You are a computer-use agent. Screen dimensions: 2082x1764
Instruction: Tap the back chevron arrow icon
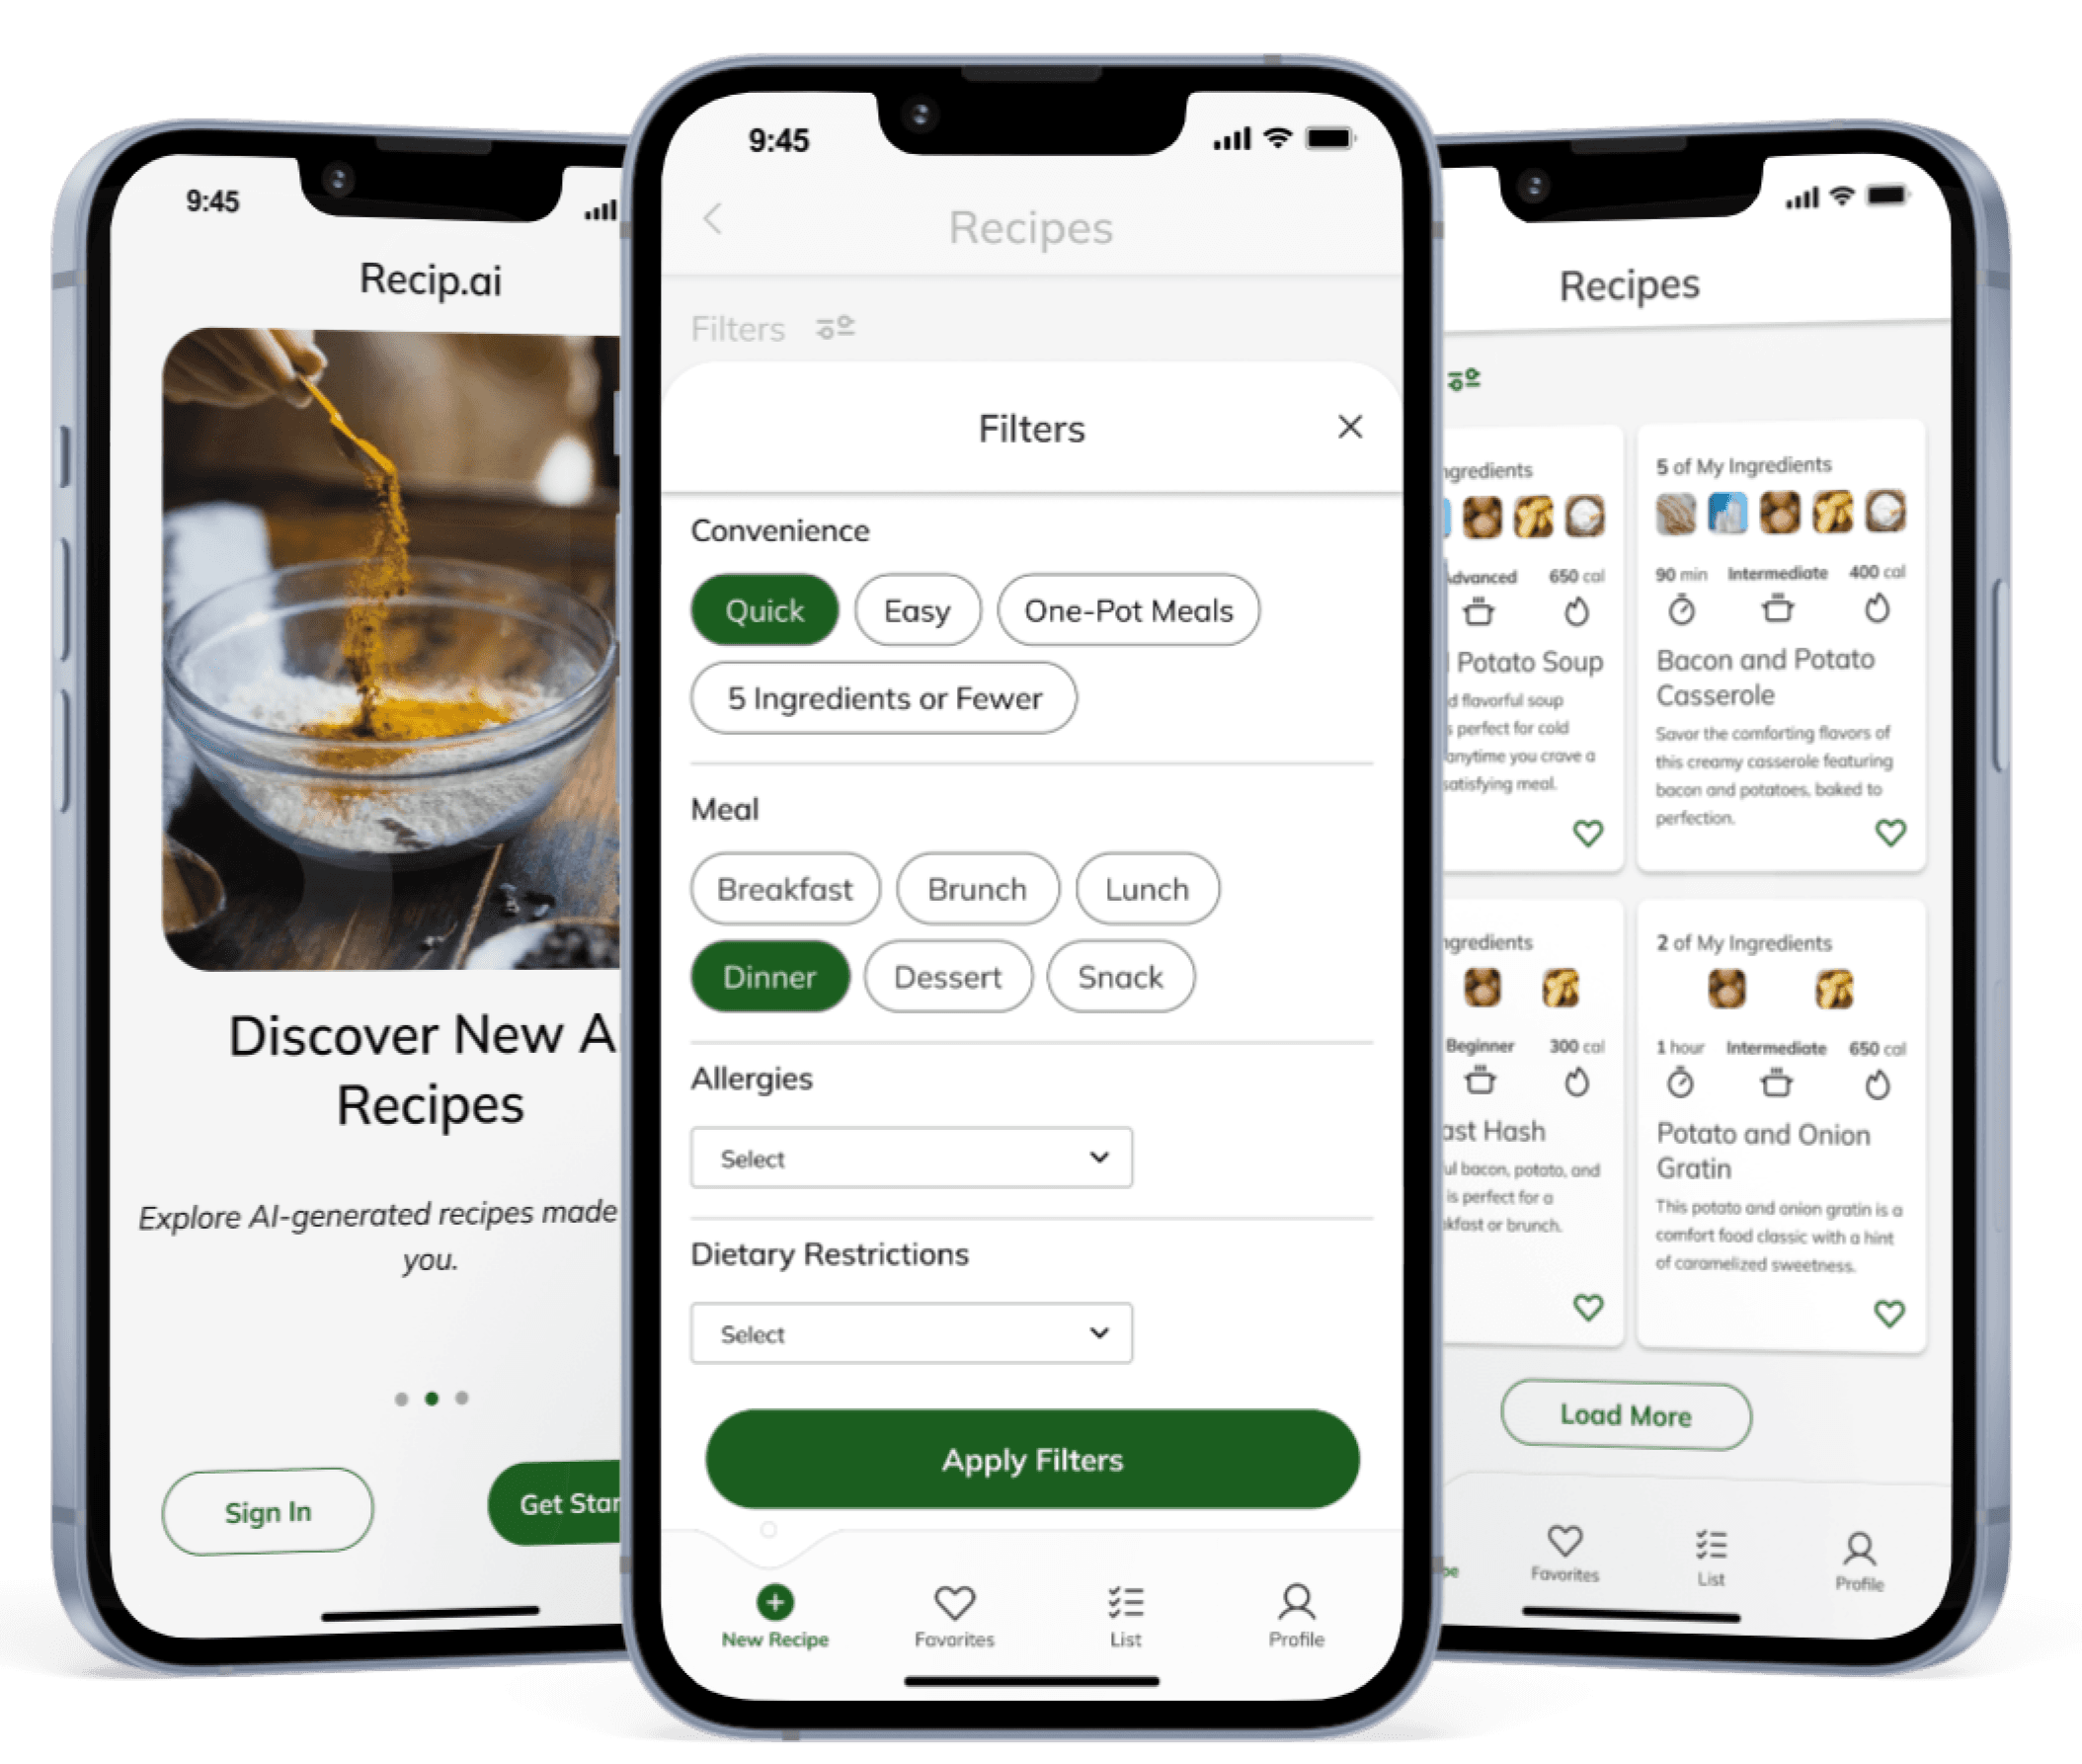coord(714,224)
